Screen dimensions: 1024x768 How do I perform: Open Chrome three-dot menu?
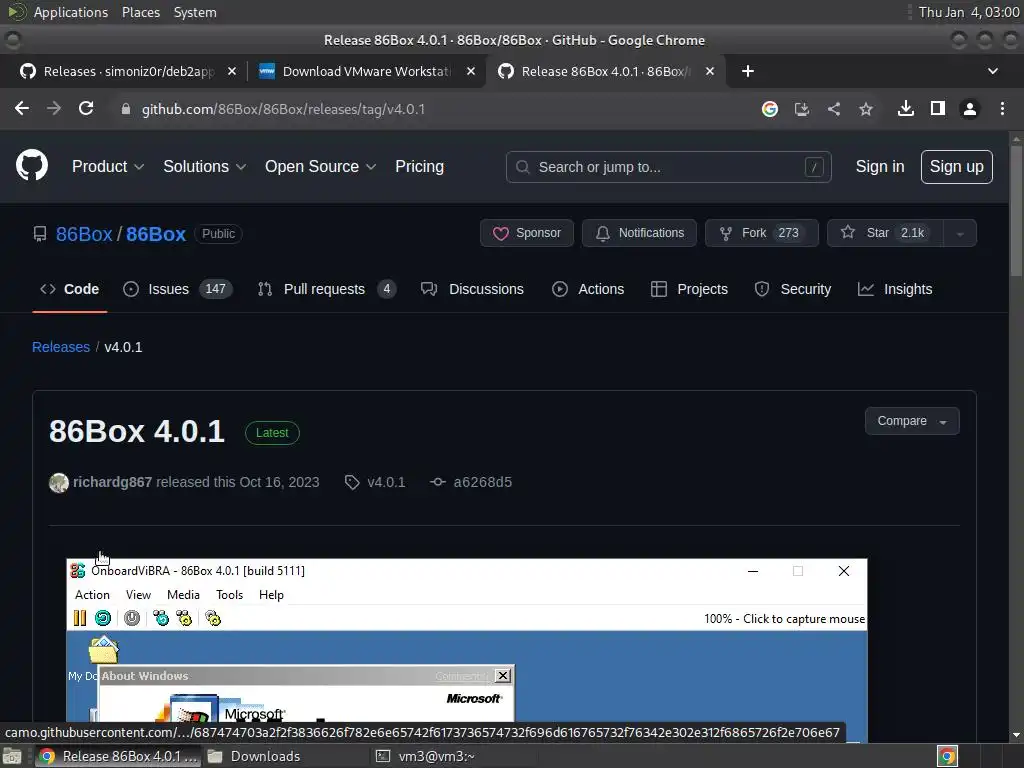[1002, 108]
